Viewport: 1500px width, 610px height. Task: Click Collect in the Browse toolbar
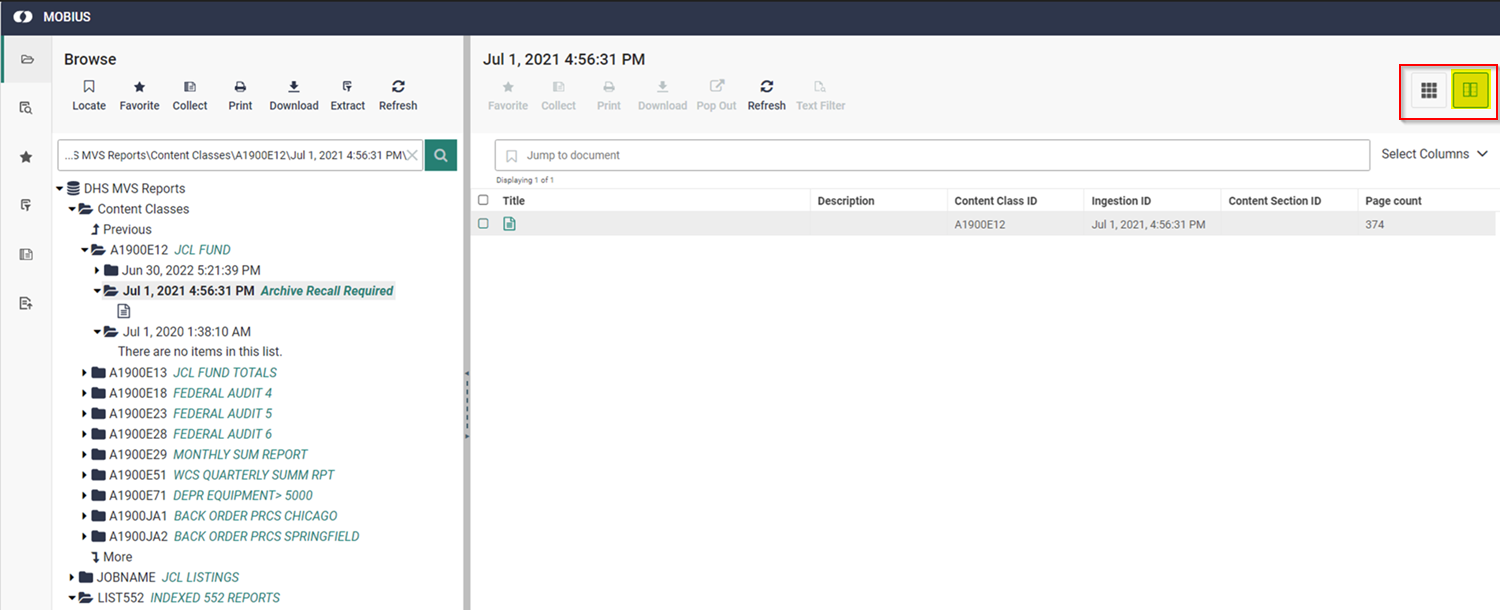190,96
